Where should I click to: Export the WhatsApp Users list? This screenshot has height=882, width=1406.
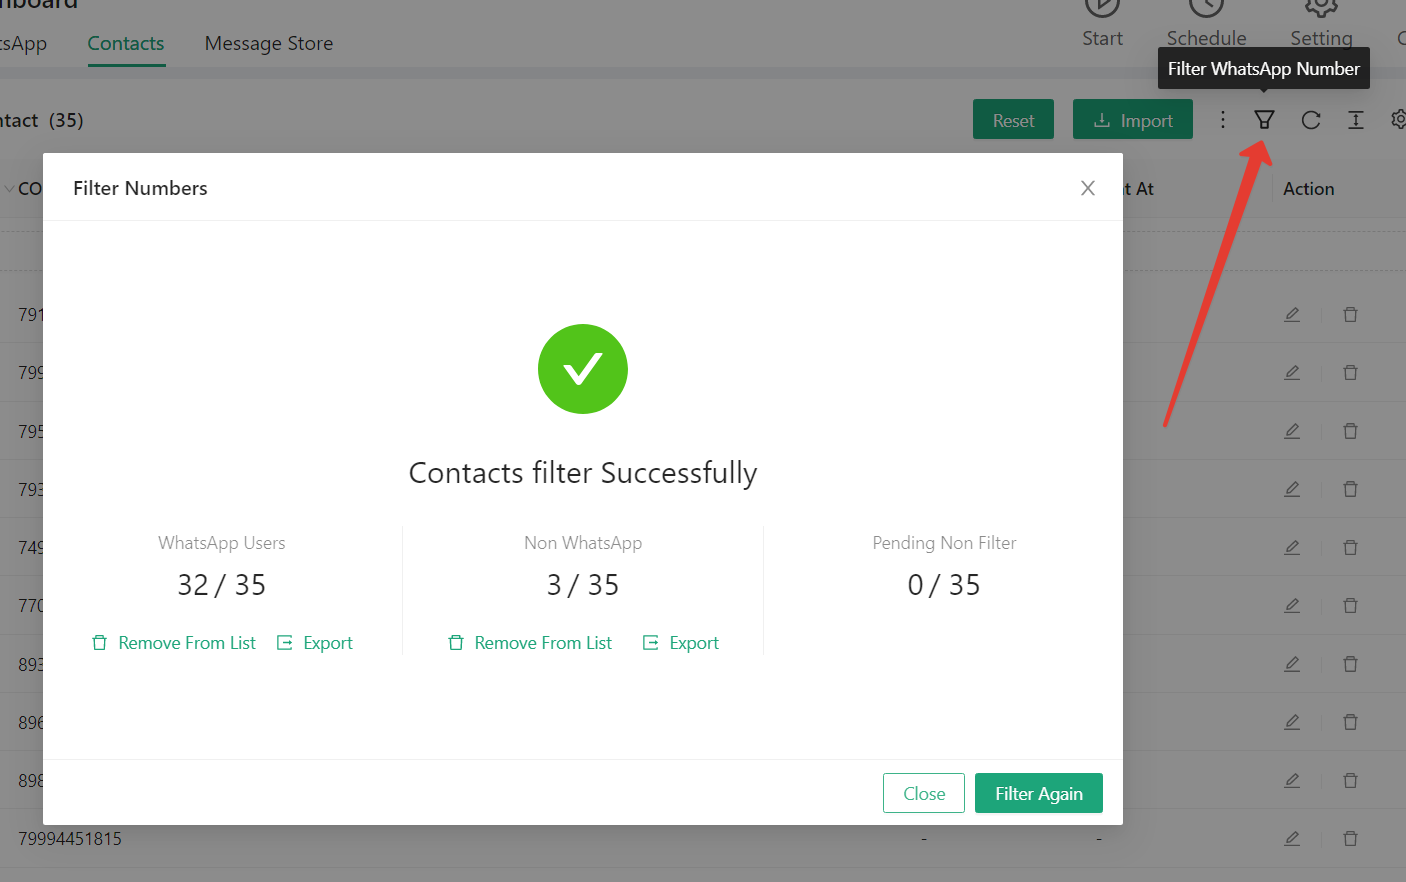(x=315, y=643)
